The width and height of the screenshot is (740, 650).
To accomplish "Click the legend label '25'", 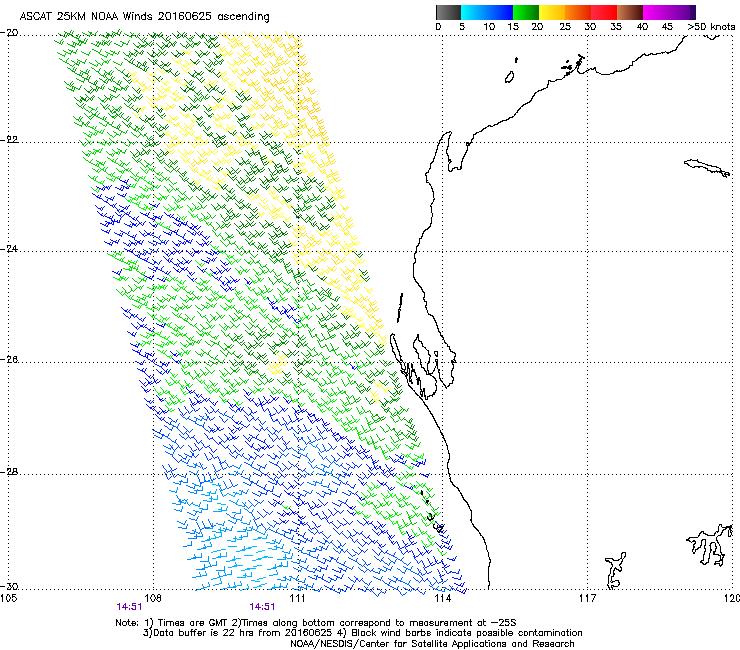I will pyautogui.click(x=565, y=27).
